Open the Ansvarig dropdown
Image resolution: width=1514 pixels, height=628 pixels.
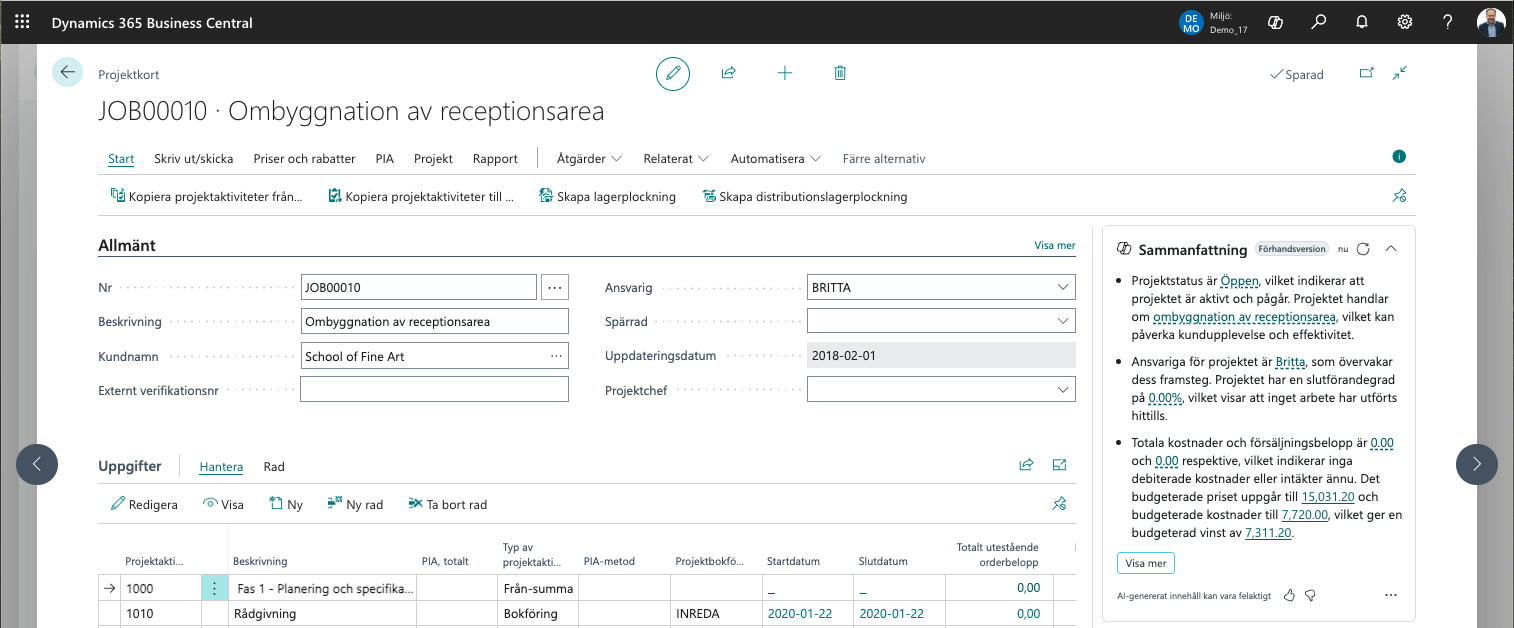pos(1062,287)
